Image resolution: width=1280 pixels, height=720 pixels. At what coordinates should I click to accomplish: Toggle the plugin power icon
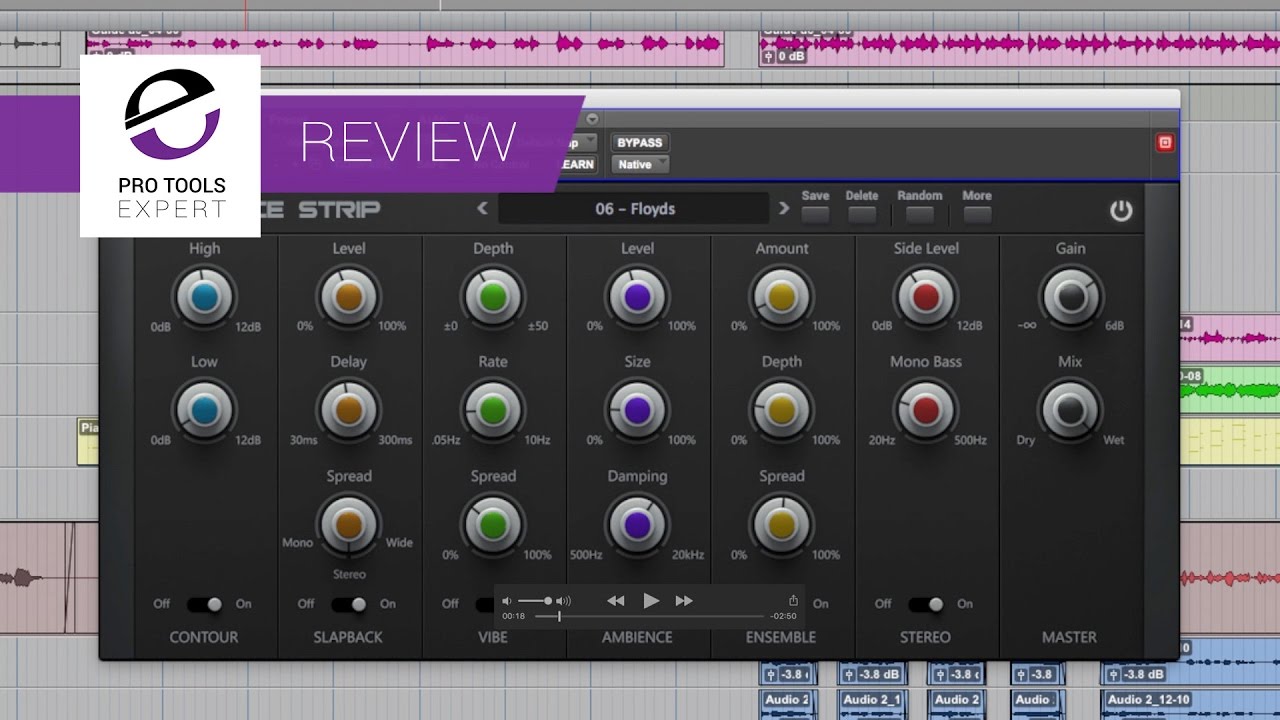click(x=1121, y=210)
